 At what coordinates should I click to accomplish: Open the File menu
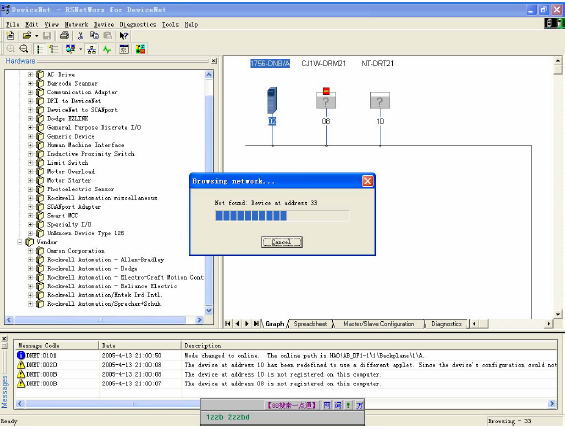point(13,24)
